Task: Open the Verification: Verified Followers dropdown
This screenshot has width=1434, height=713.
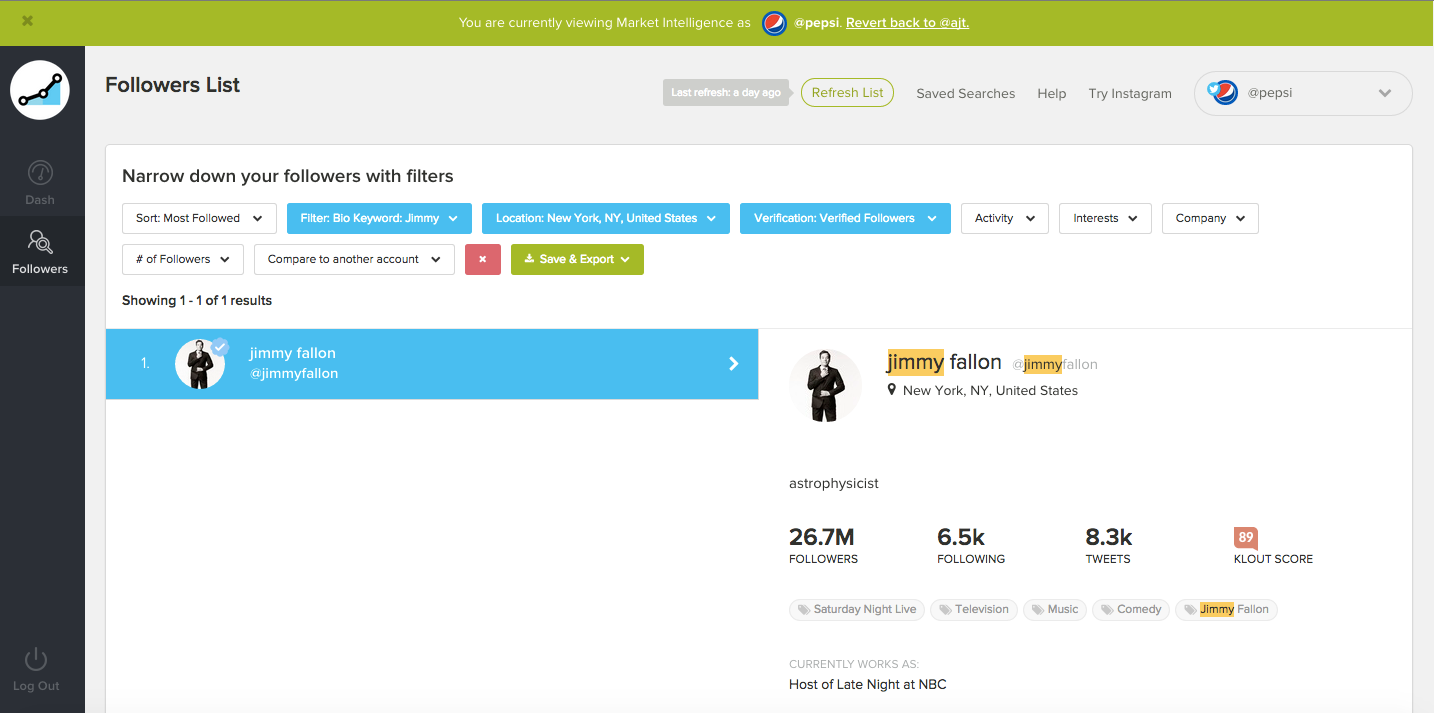Action: (x=845, y=218)
